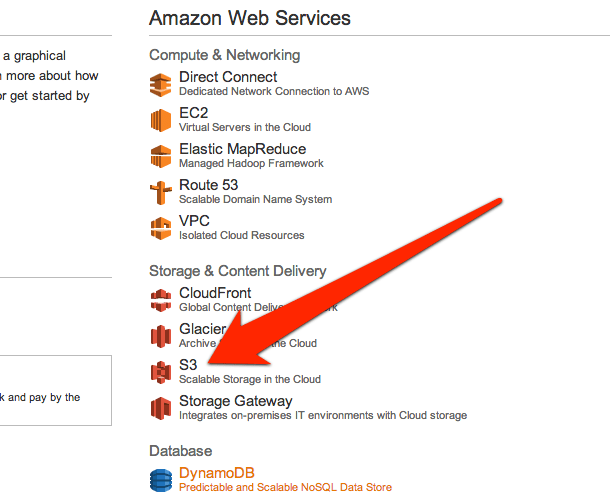Open Elastic MapReduce service link

242,149
